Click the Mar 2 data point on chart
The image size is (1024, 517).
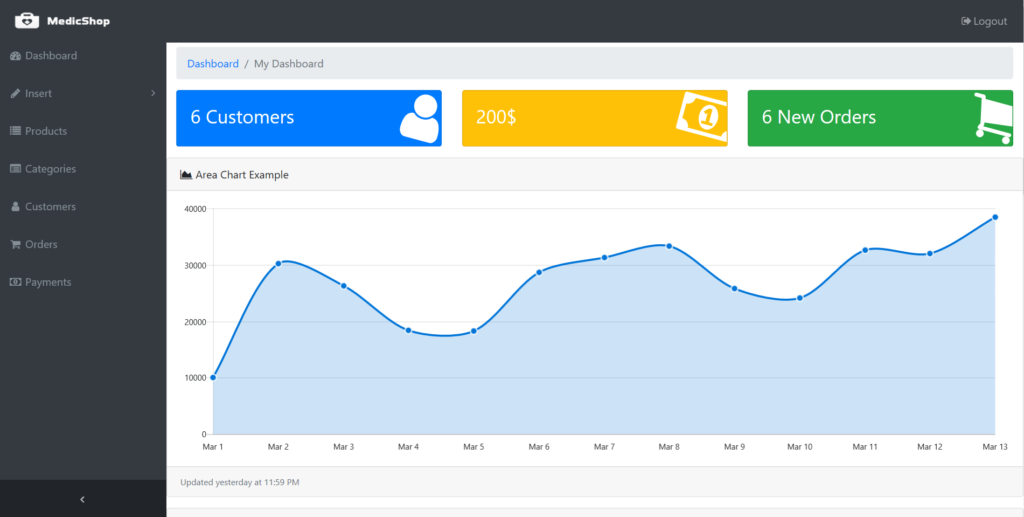coord(279,264)
